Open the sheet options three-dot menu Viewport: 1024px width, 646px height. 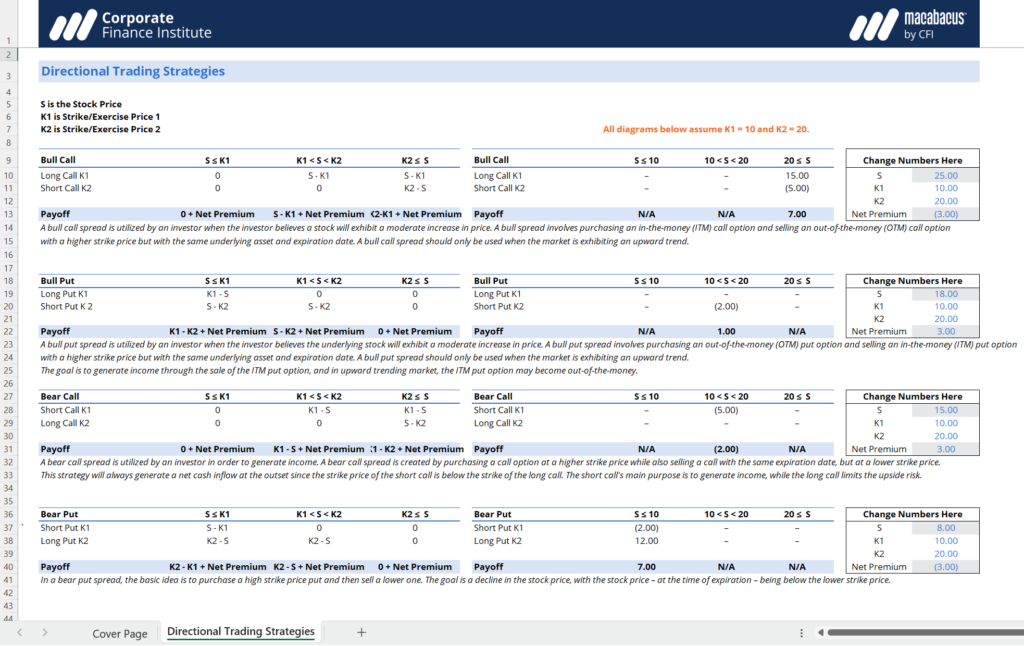[800, 632]
